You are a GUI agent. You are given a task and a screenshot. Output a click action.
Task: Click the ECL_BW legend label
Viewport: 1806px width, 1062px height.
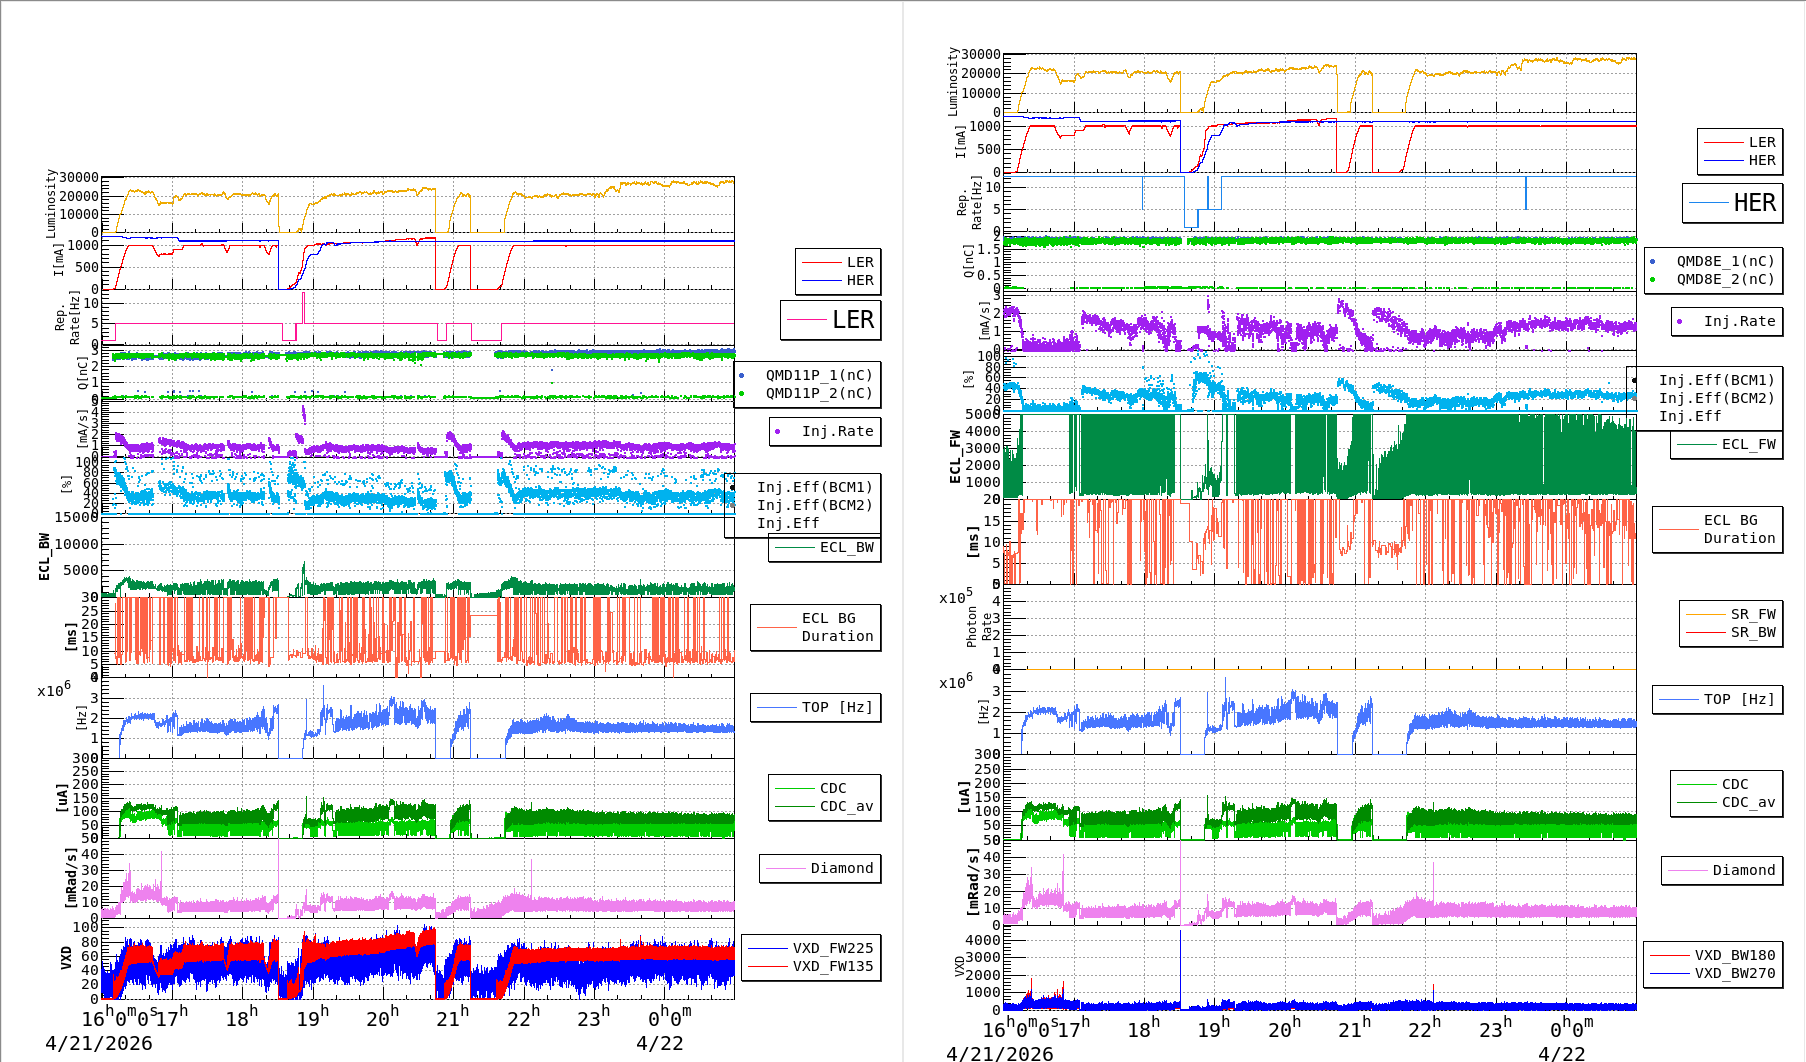846,547
